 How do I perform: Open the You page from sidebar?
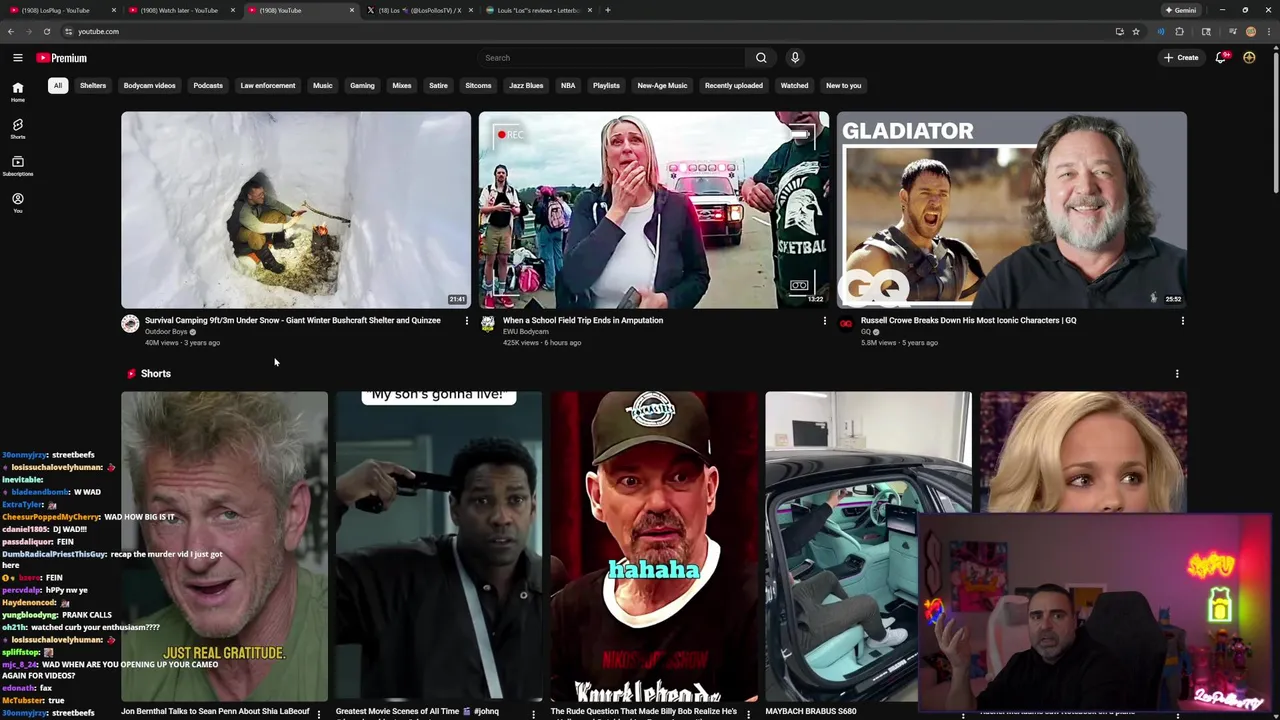[x=17, y=203]
